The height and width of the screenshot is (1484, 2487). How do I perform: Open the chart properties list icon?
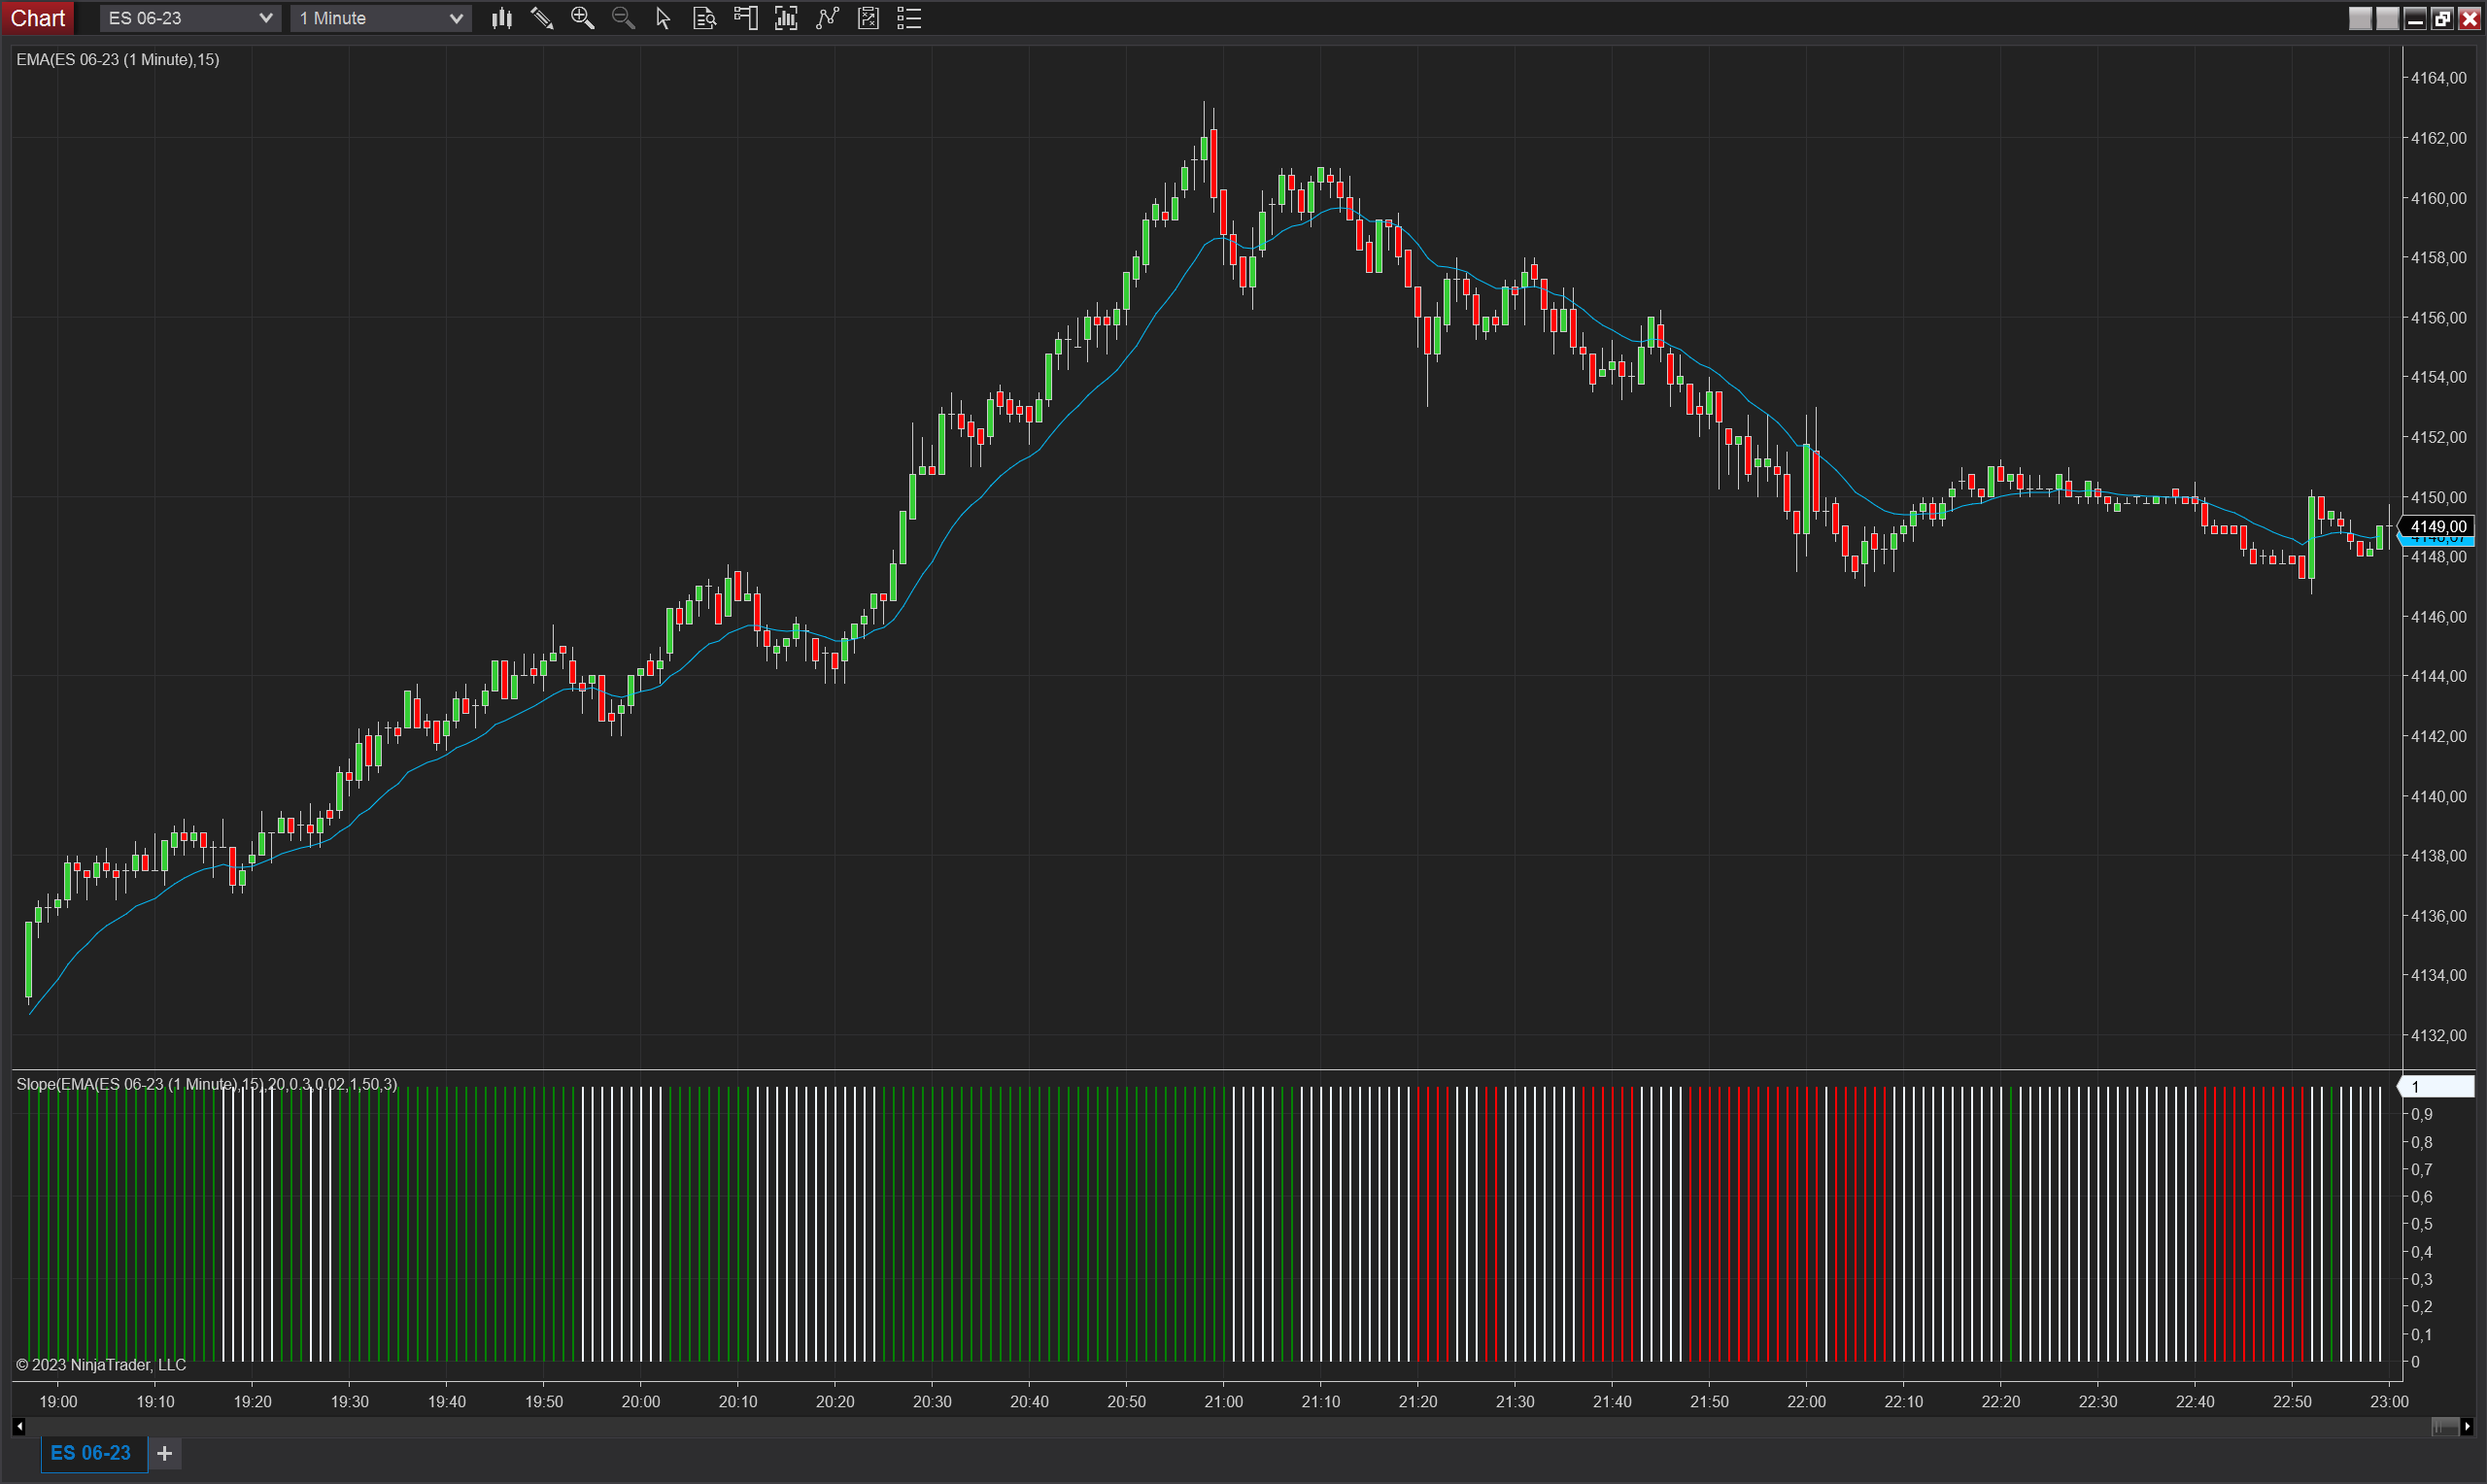coord(909,18)
